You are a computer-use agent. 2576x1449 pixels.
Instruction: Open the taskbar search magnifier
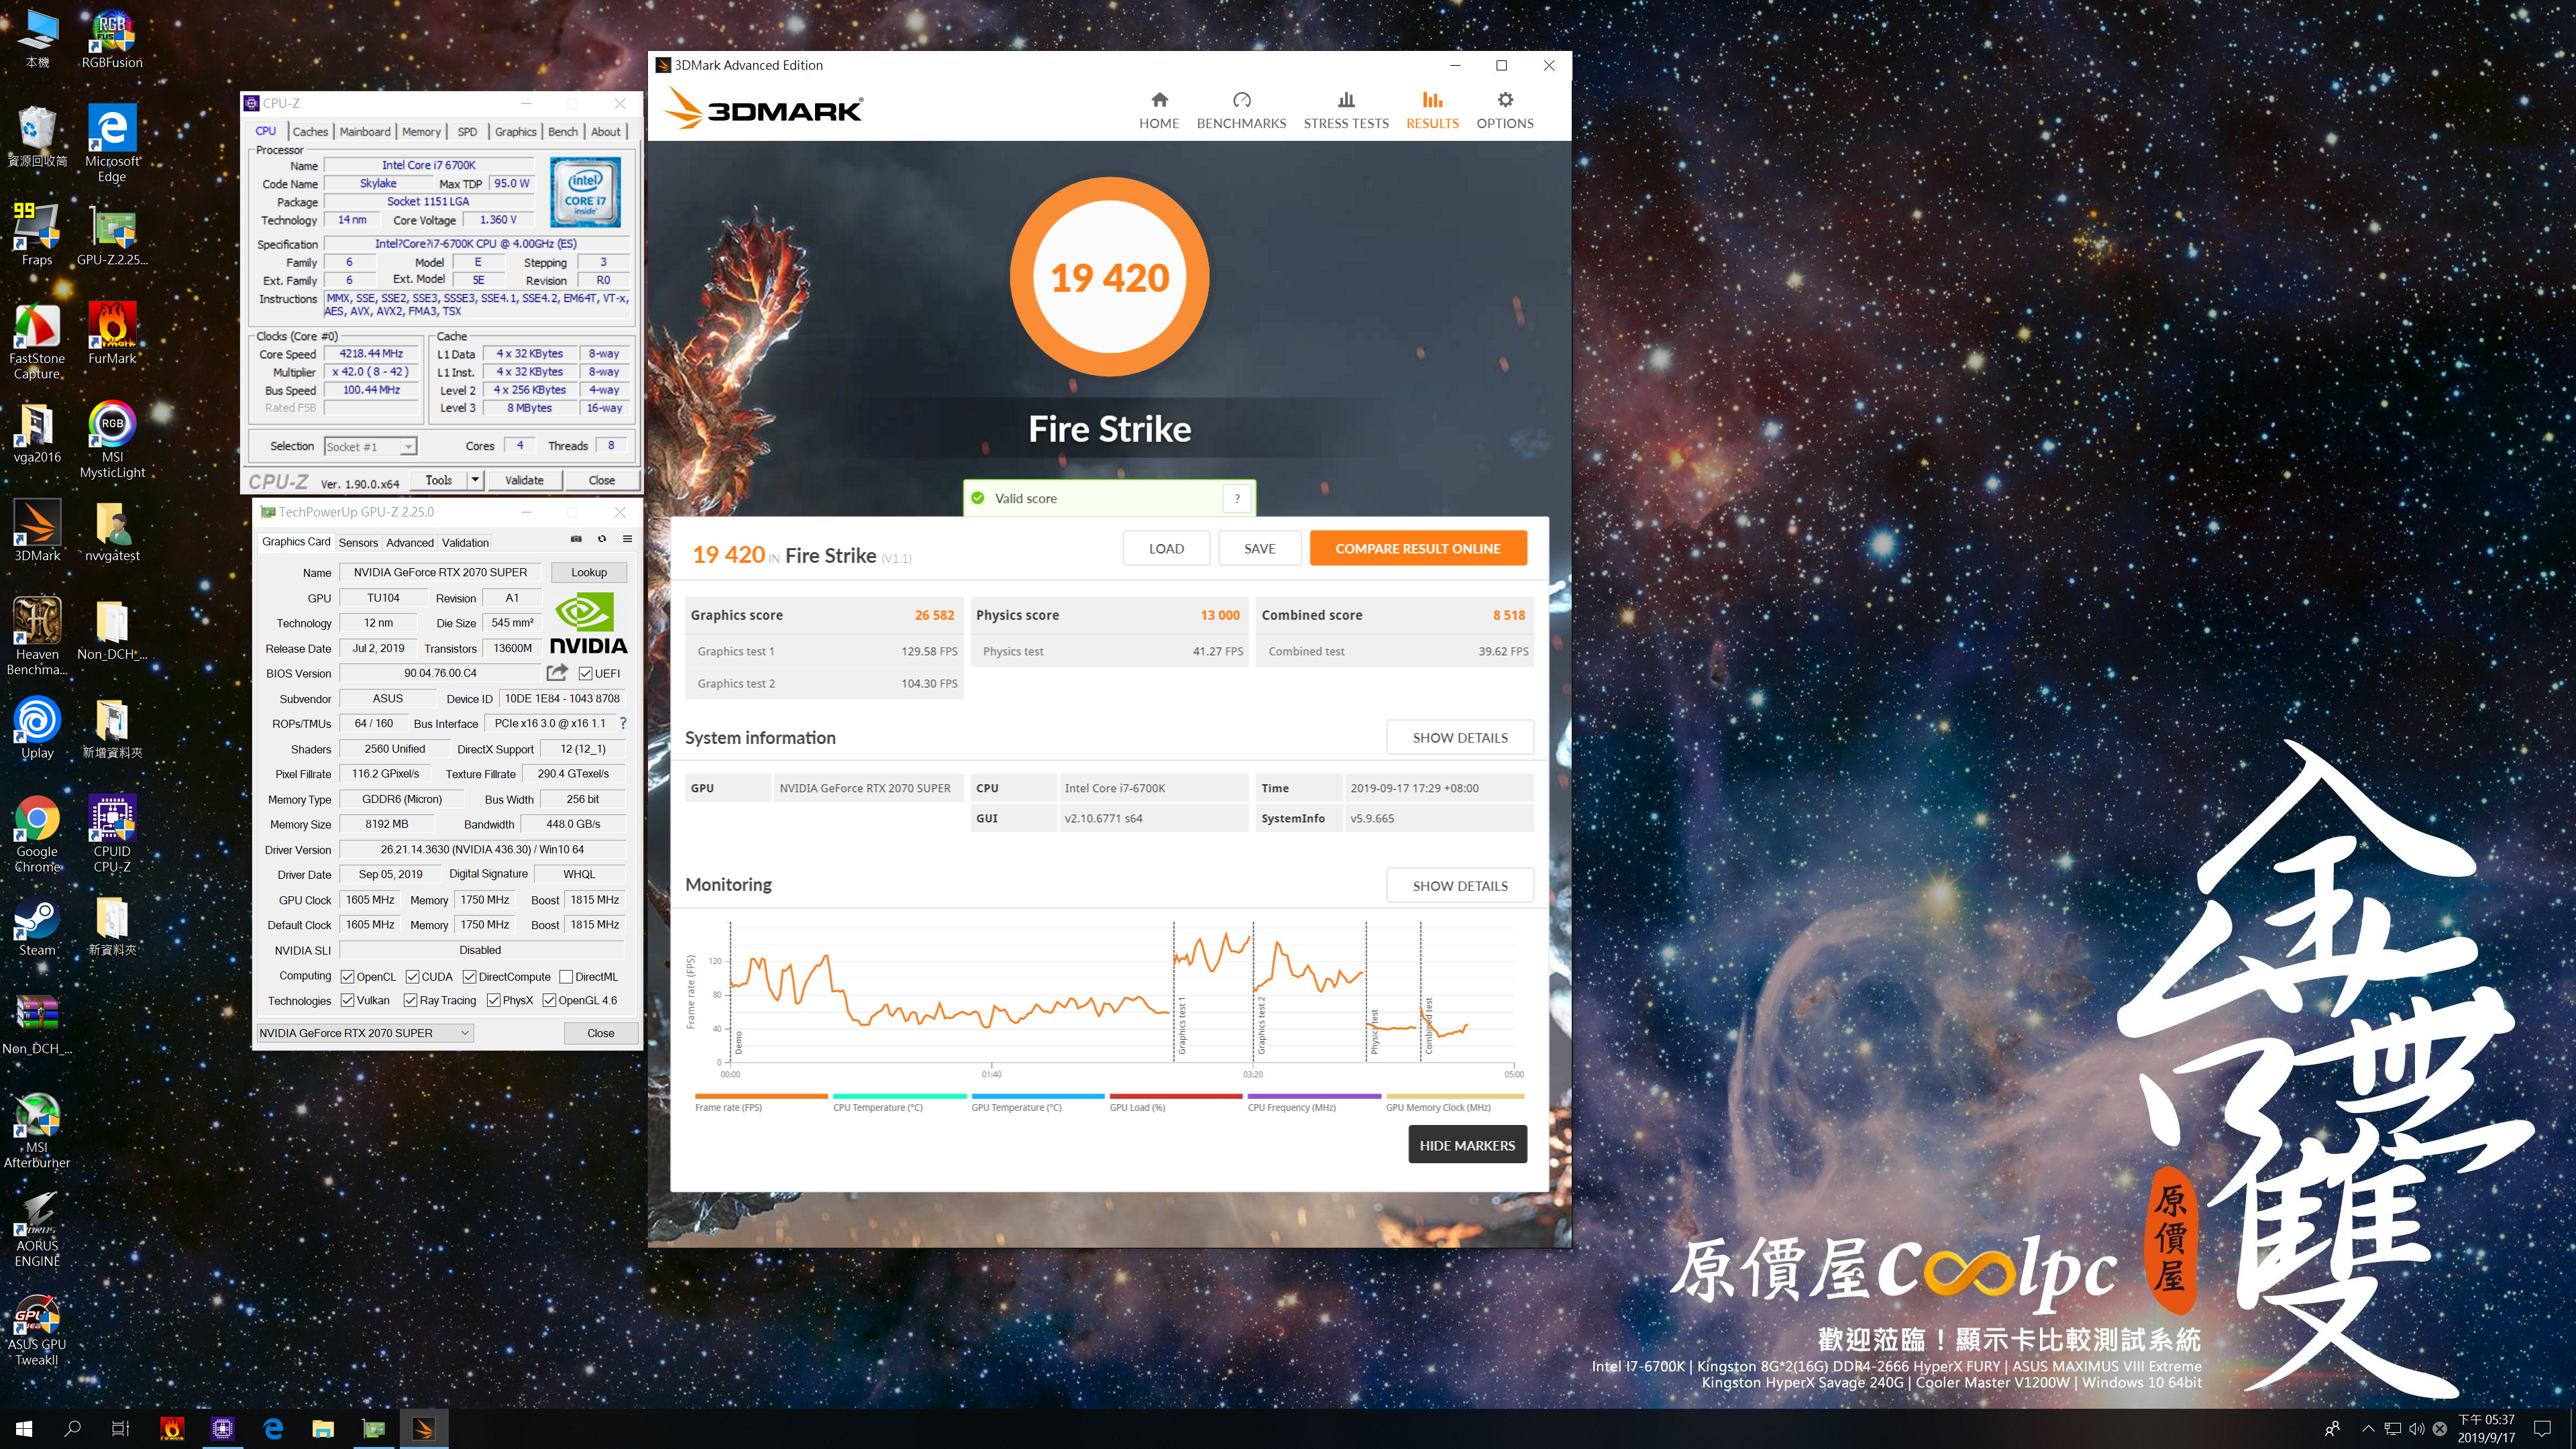click(x=72, y=1428)
